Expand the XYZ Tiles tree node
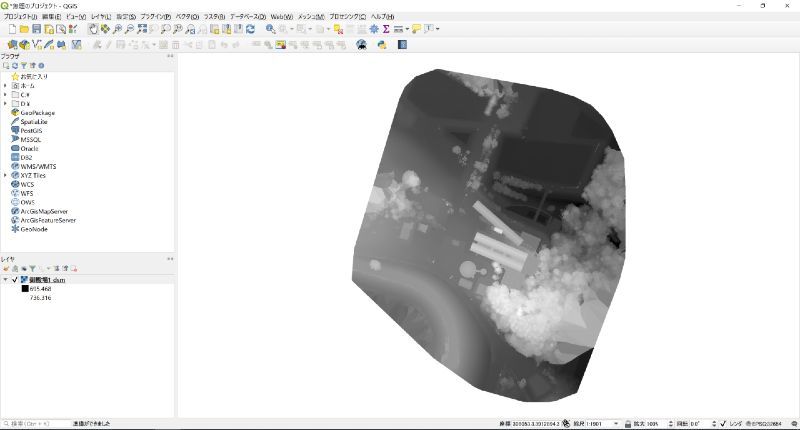The image size is (800, 430). coord(5,175)
